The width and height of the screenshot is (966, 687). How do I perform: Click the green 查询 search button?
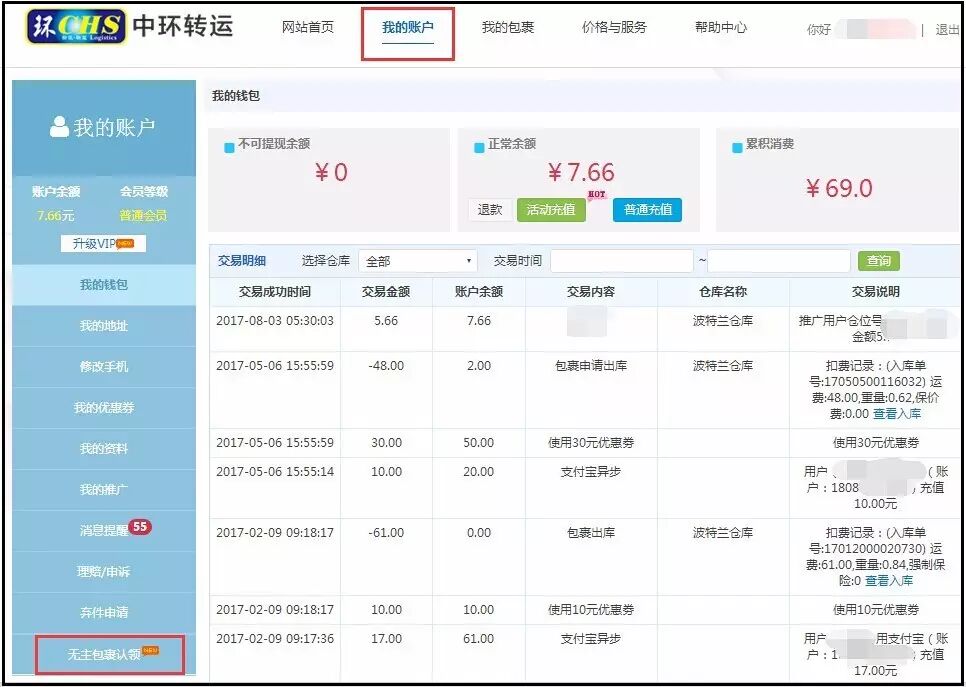click(879, 261)
